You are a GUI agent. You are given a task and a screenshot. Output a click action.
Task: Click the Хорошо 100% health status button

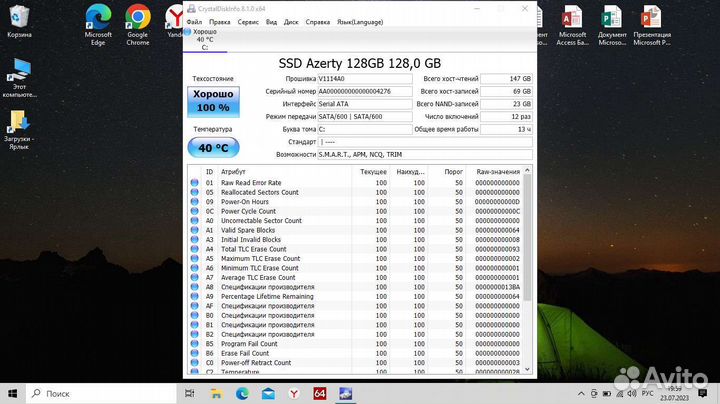click(x=212, y=100)
